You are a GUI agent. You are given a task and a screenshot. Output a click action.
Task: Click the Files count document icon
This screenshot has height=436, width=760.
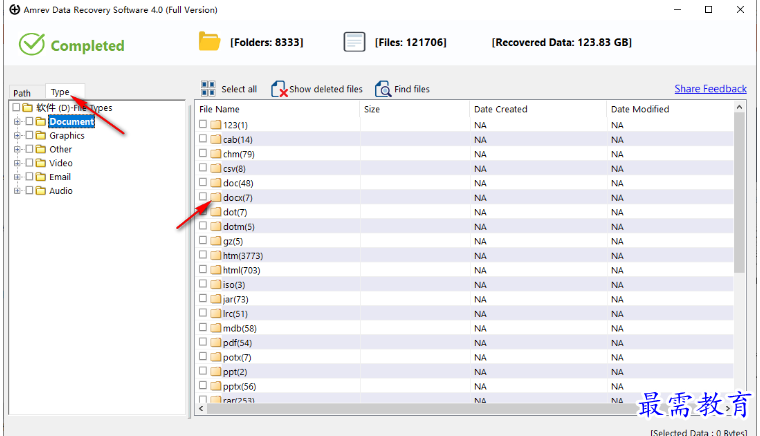[354, 42]
